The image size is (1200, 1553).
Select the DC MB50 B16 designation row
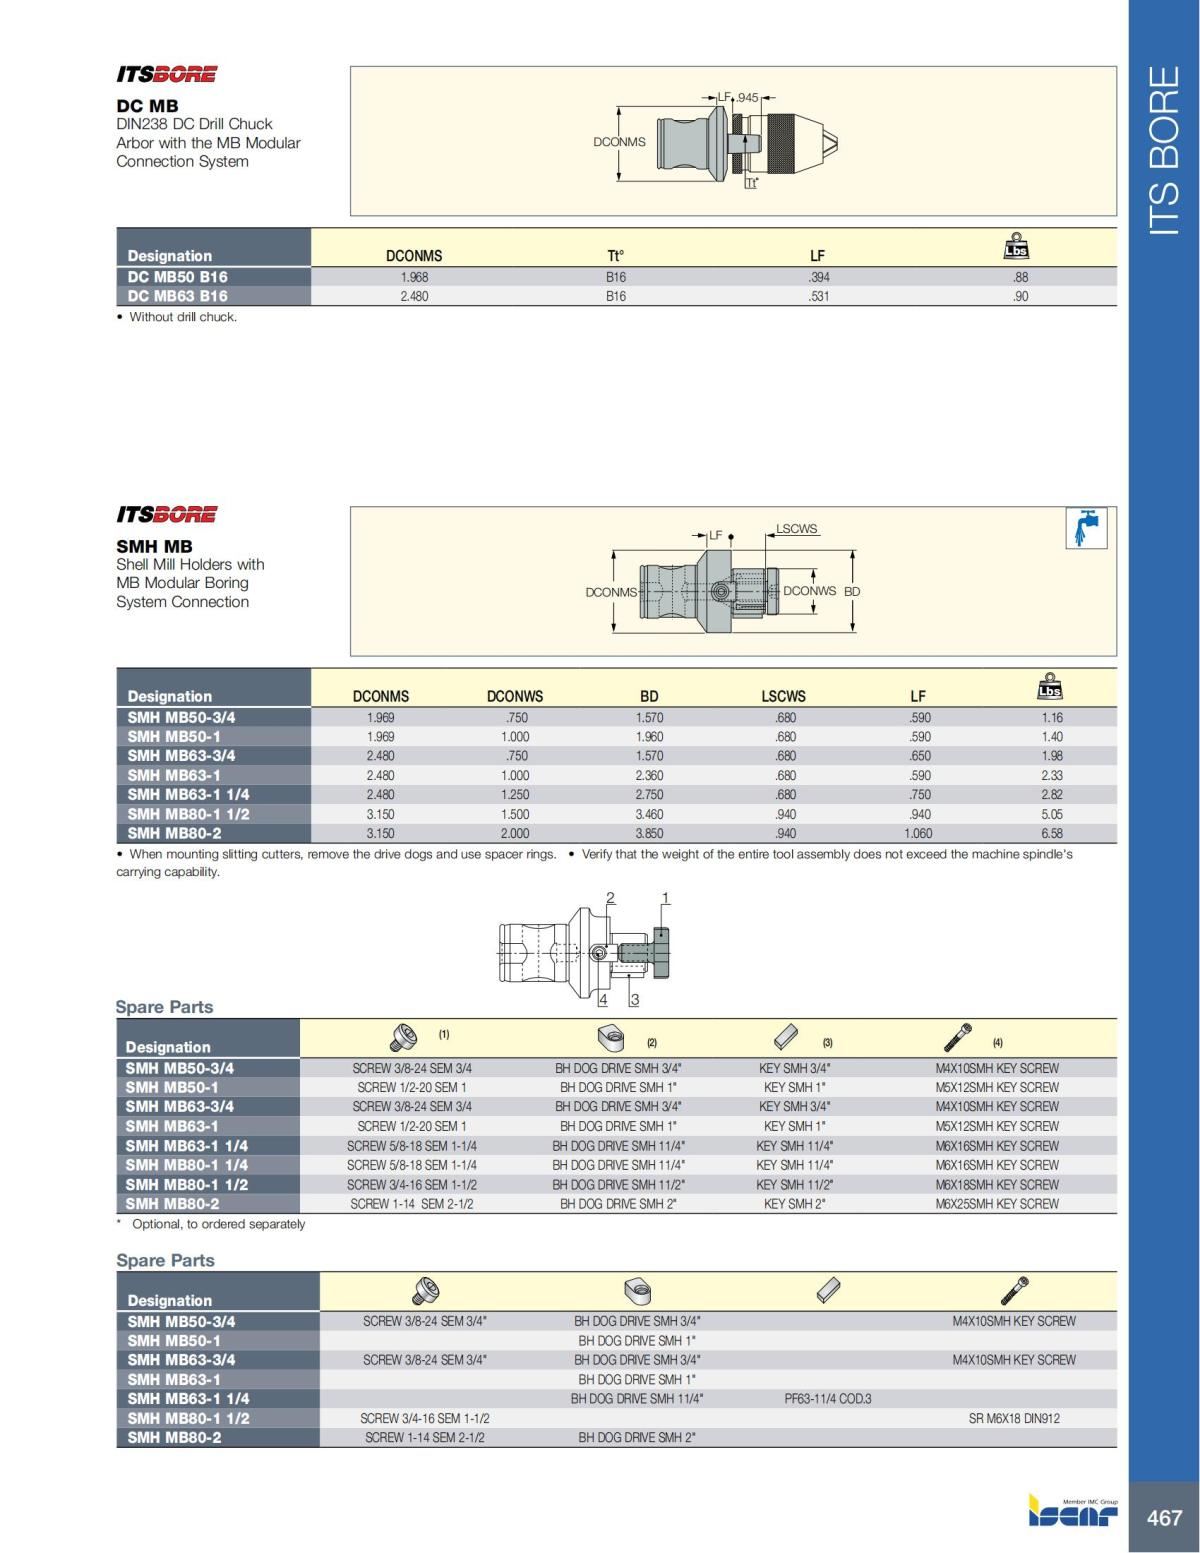616,277
